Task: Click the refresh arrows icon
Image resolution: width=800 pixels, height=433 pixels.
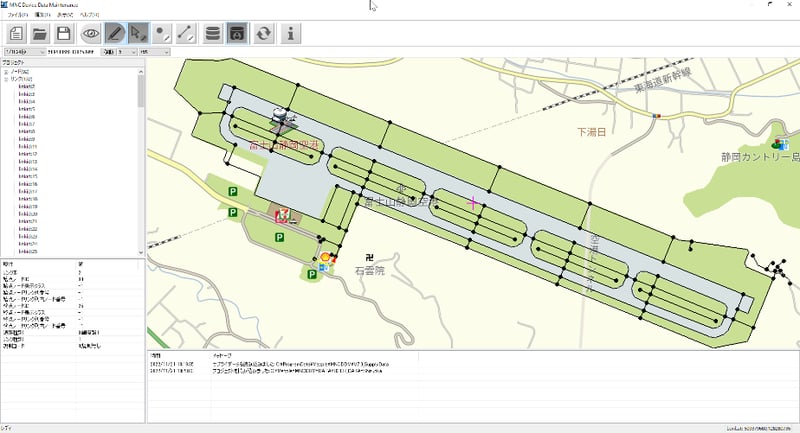Action: tap(264, 34)
